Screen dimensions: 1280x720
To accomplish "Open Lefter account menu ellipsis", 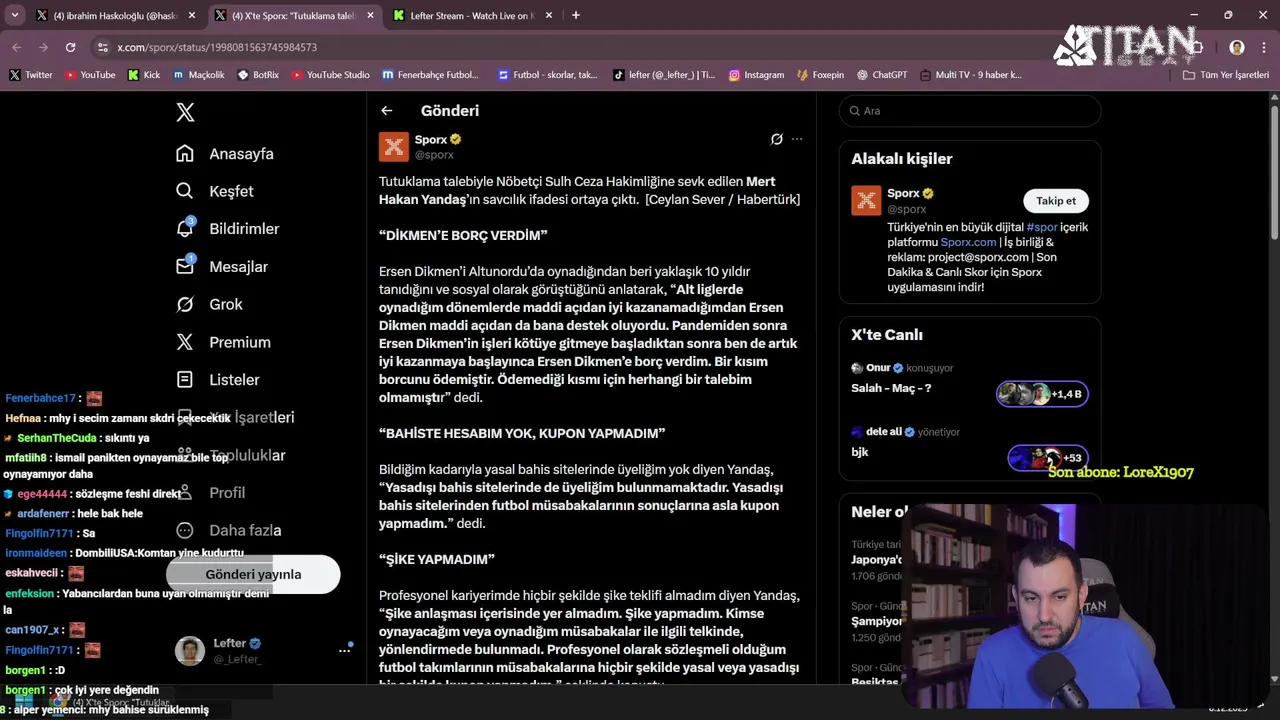I will [344, 650].
